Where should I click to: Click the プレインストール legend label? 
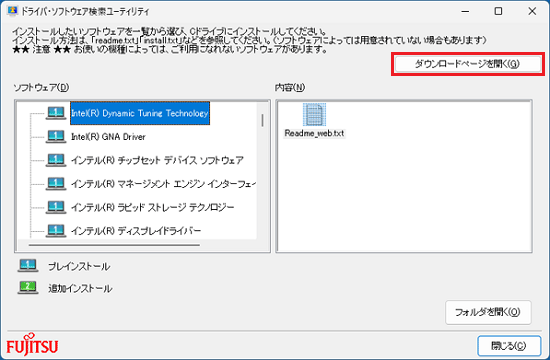point(79,267)
